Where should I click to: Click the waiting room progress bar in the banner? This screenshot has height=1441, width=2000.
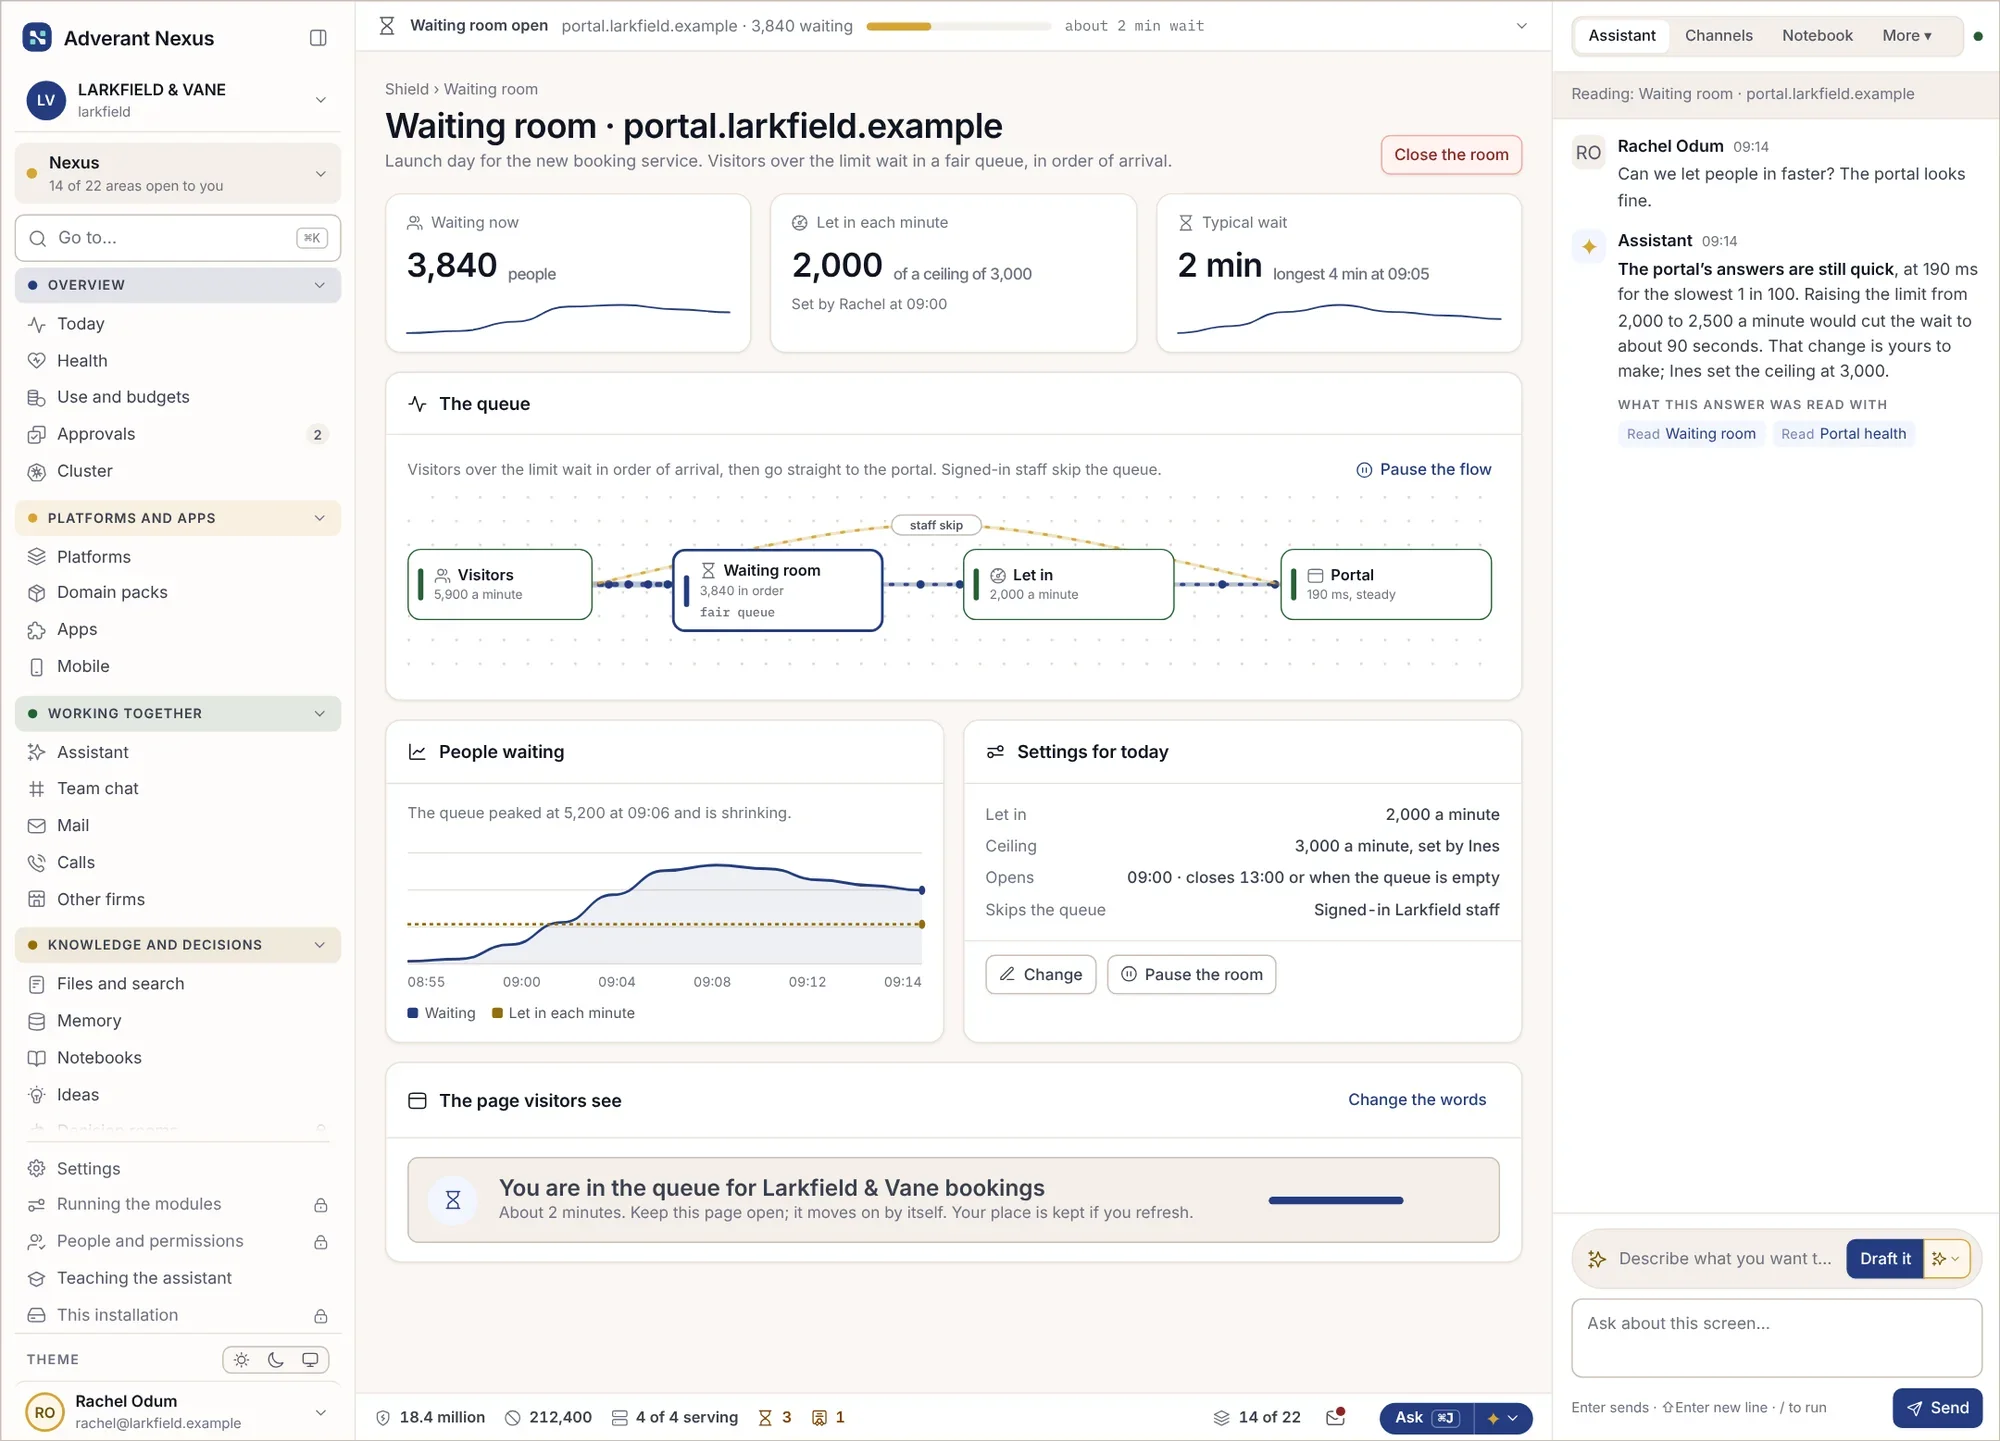(x=958, y=27)
